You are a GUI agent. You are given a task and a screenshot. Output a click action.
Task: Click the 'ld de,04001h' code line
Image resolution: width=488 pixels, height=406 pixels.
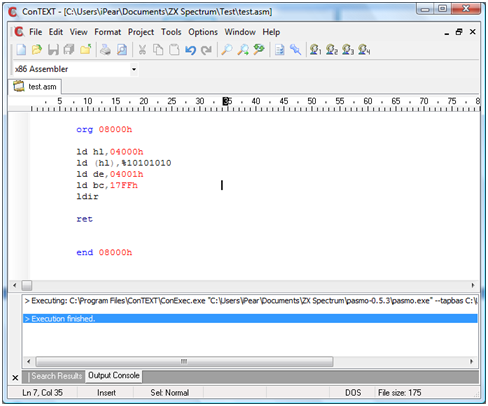pos(110,174)
